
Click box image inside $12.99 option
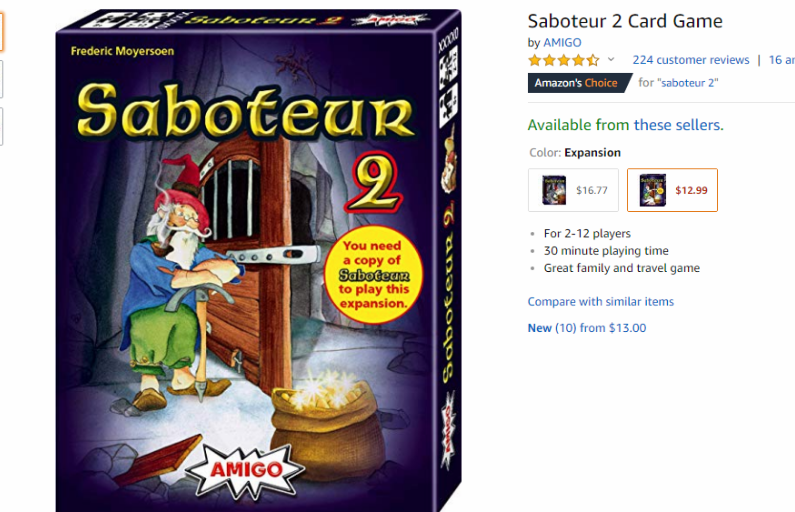click(x=653, y=190)
